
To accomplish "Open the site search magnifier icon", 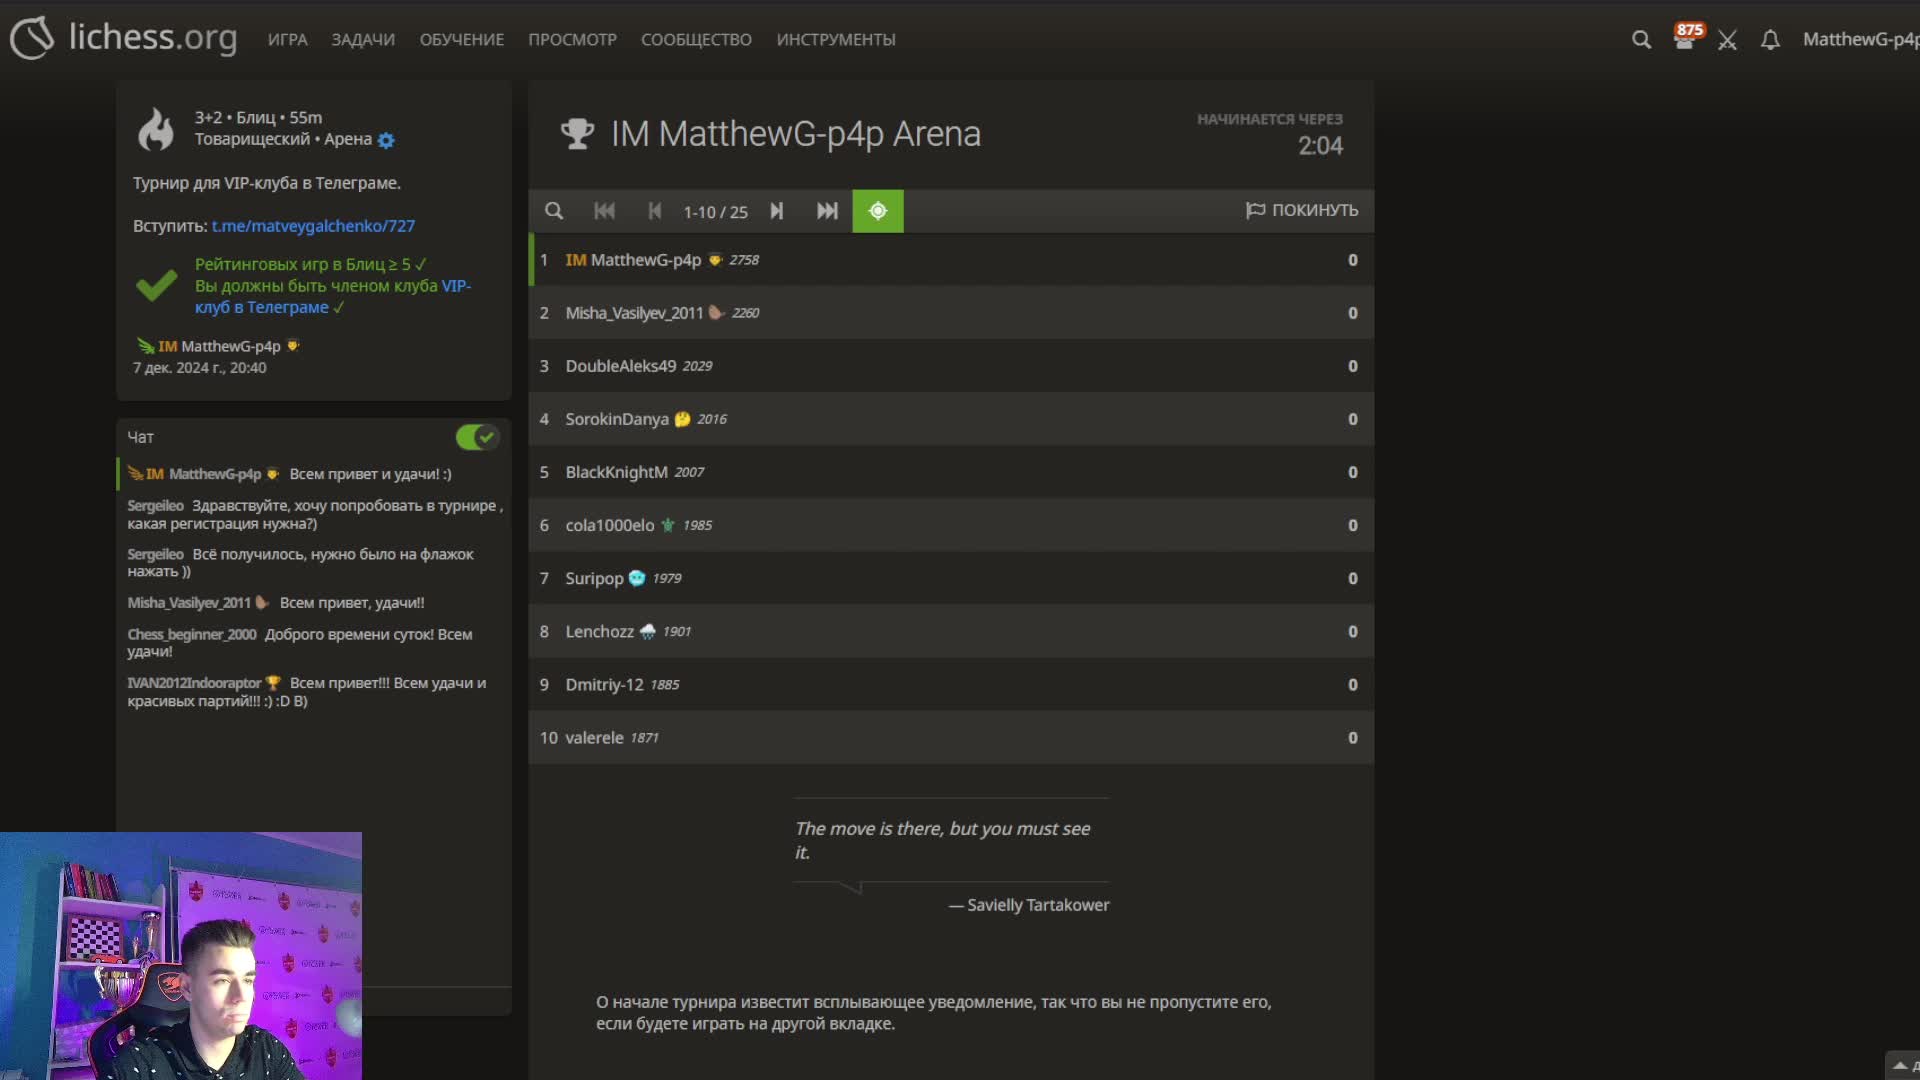I will click(1641, 40).
